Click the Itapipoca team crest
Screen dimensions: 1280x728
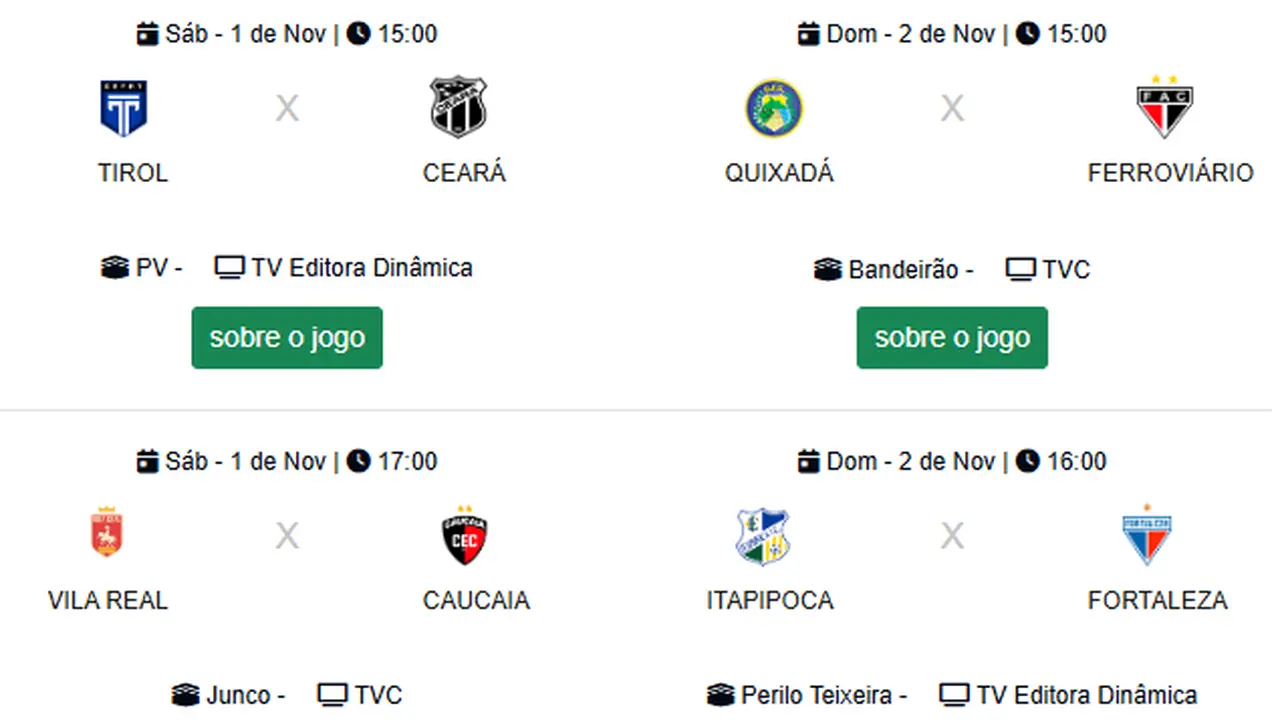[x=763, y=536]
